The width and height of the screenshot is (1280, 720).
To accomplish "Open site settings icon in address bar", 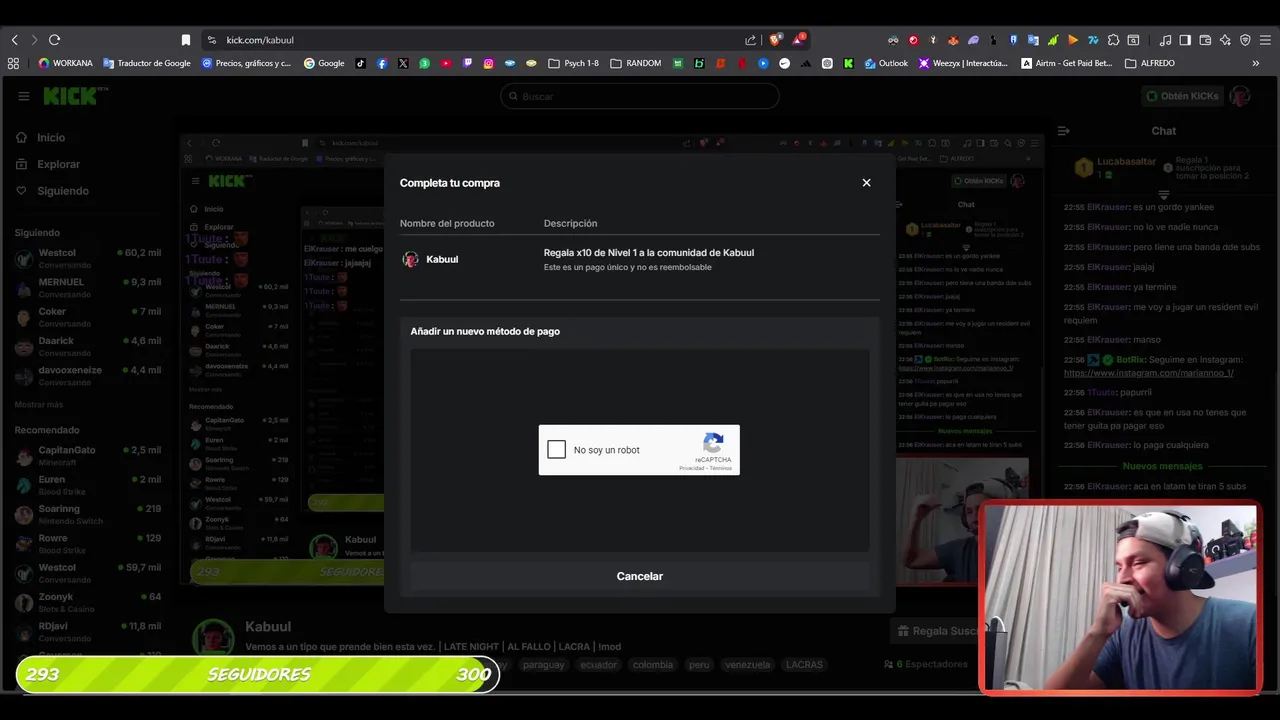I will pyautogui.click(x=211, y=40).
